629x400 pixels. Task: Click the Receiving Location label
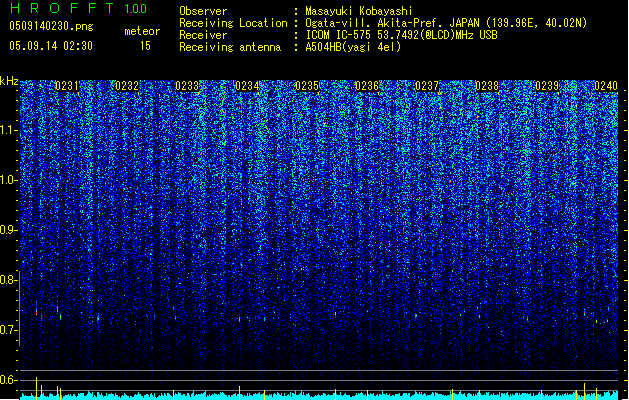(x=233, y=23)
